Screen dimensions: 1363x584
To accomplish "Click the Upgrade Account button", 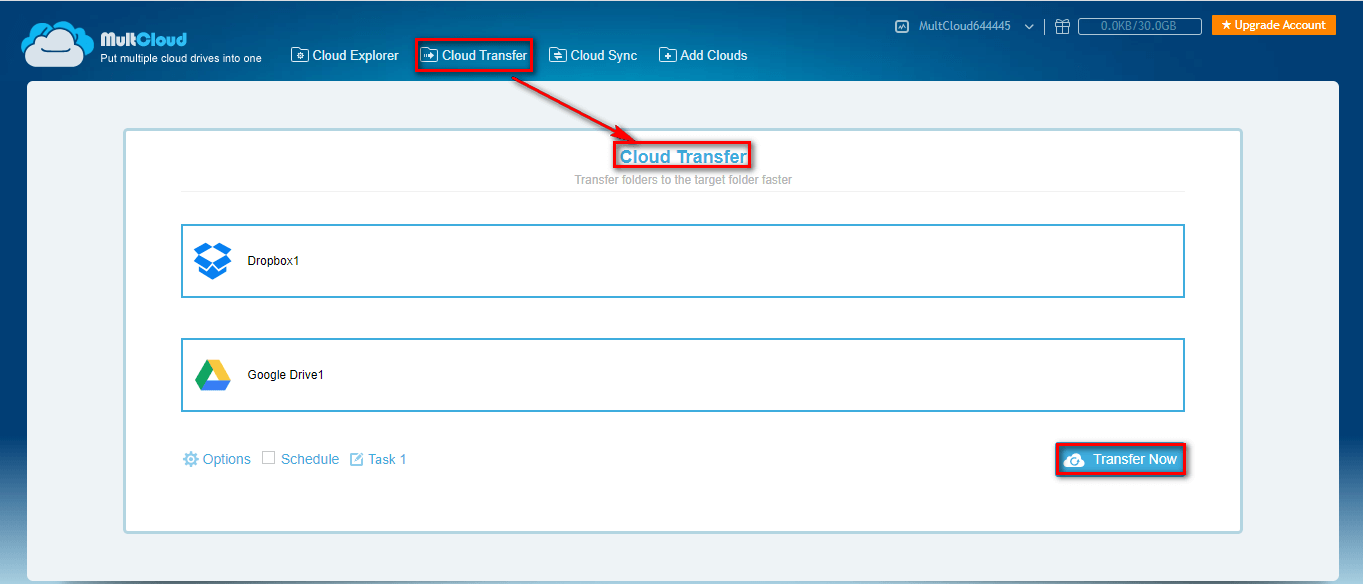I will [1273, 25].
